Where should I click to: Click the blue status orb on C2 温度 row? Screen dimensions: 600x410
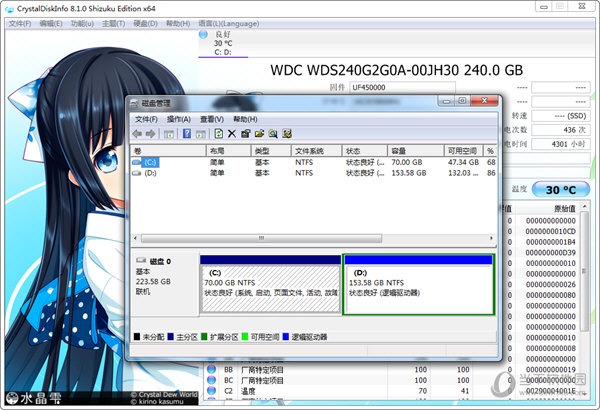[x=211, y=391]
